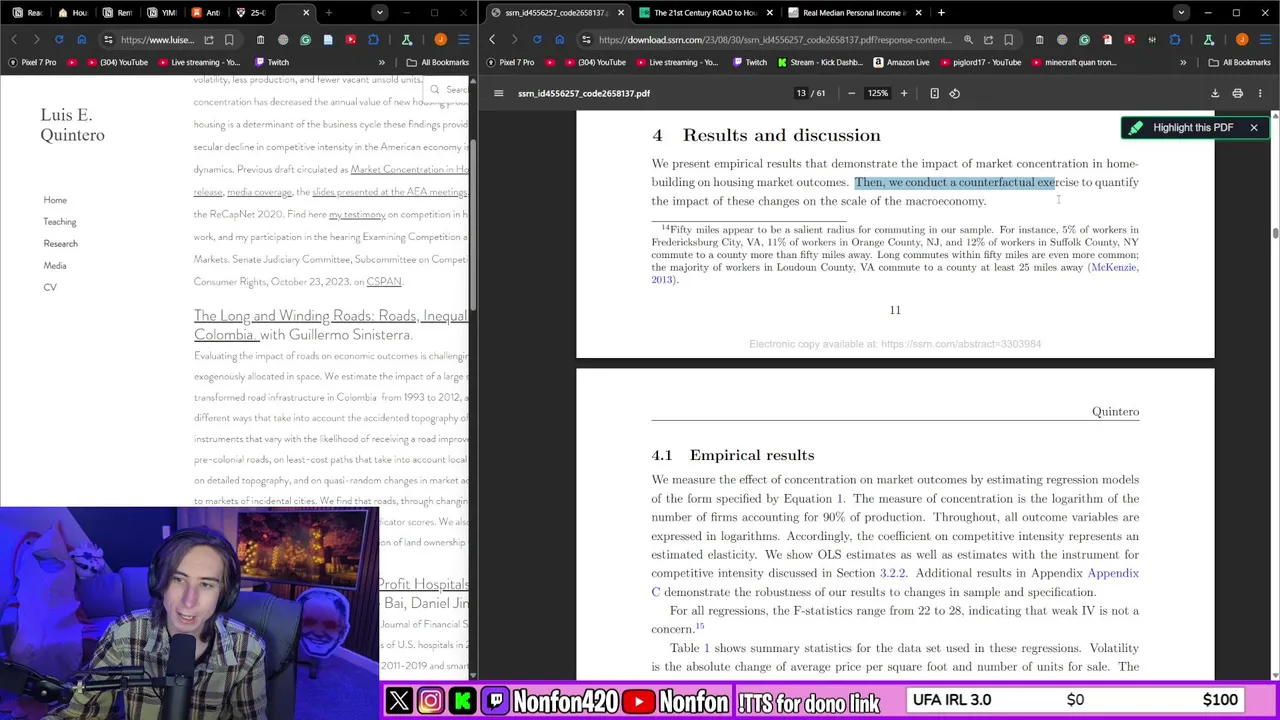The image size is (1280, 720).
Task: Print the PDF document
Action: tap(1237, 93)
